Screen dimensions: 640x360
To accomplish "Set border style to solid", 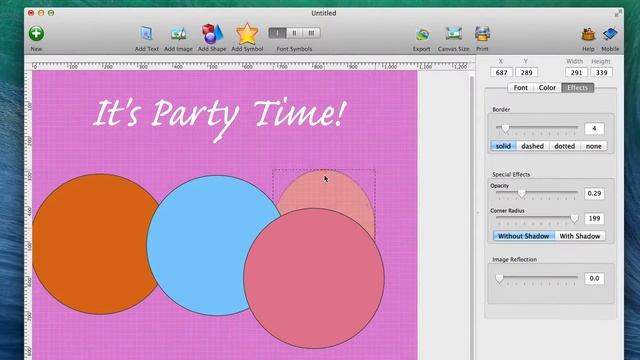I will [x=503, y=146].
